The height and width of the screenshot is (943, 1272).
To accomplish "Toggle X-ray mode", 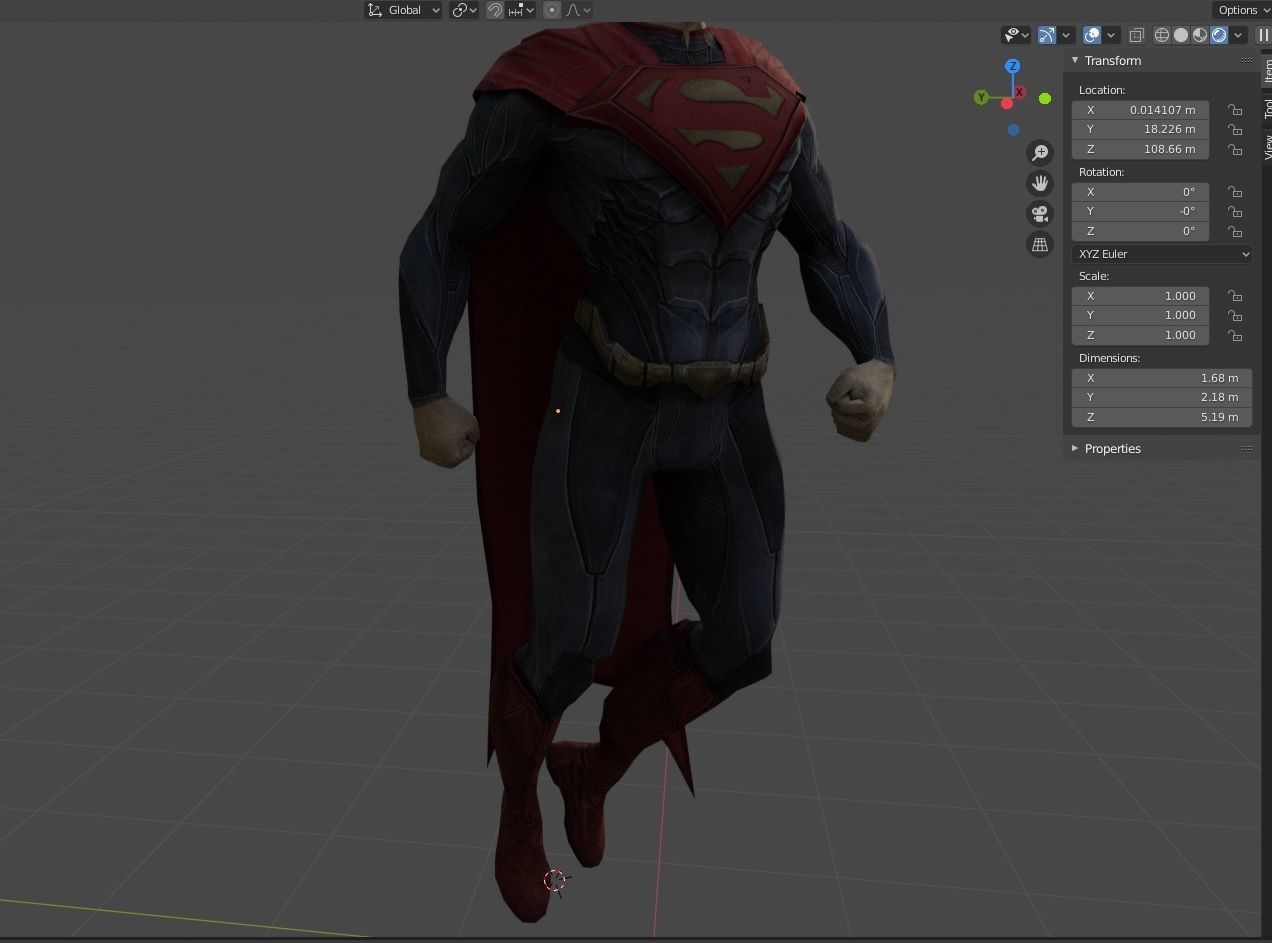I will point(1137,35).
